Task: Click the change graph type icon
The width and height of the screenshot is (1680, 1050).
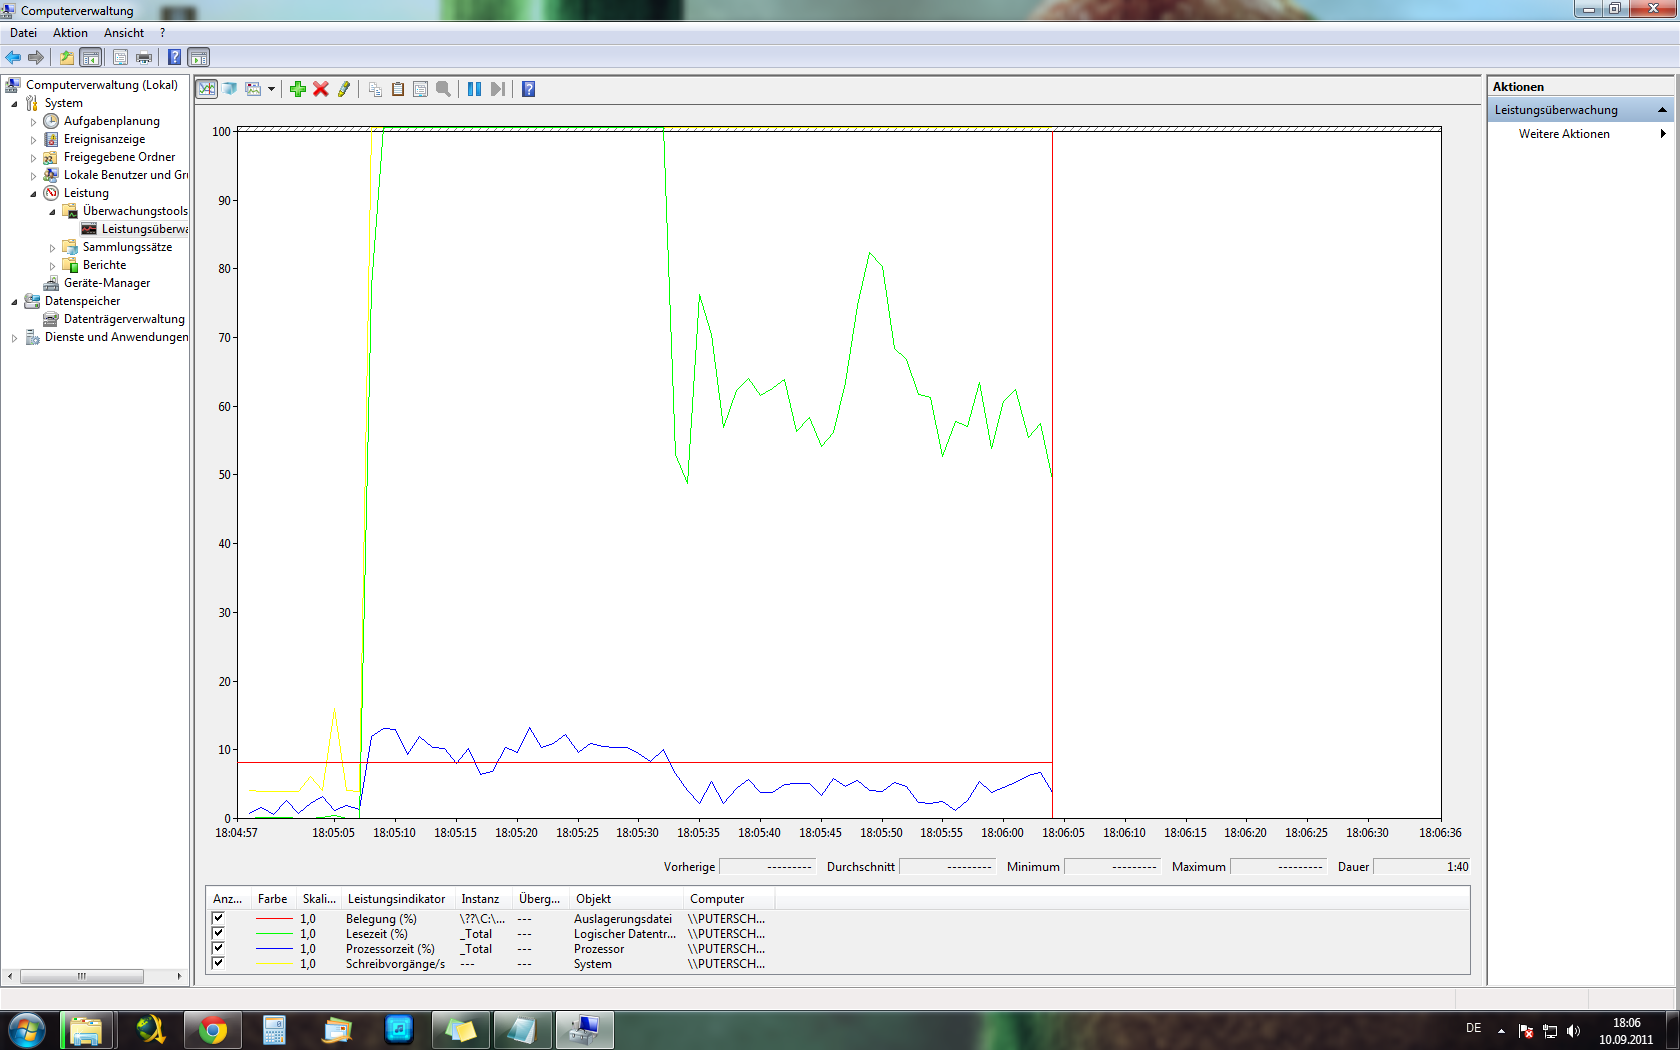Action: [254, 89]
